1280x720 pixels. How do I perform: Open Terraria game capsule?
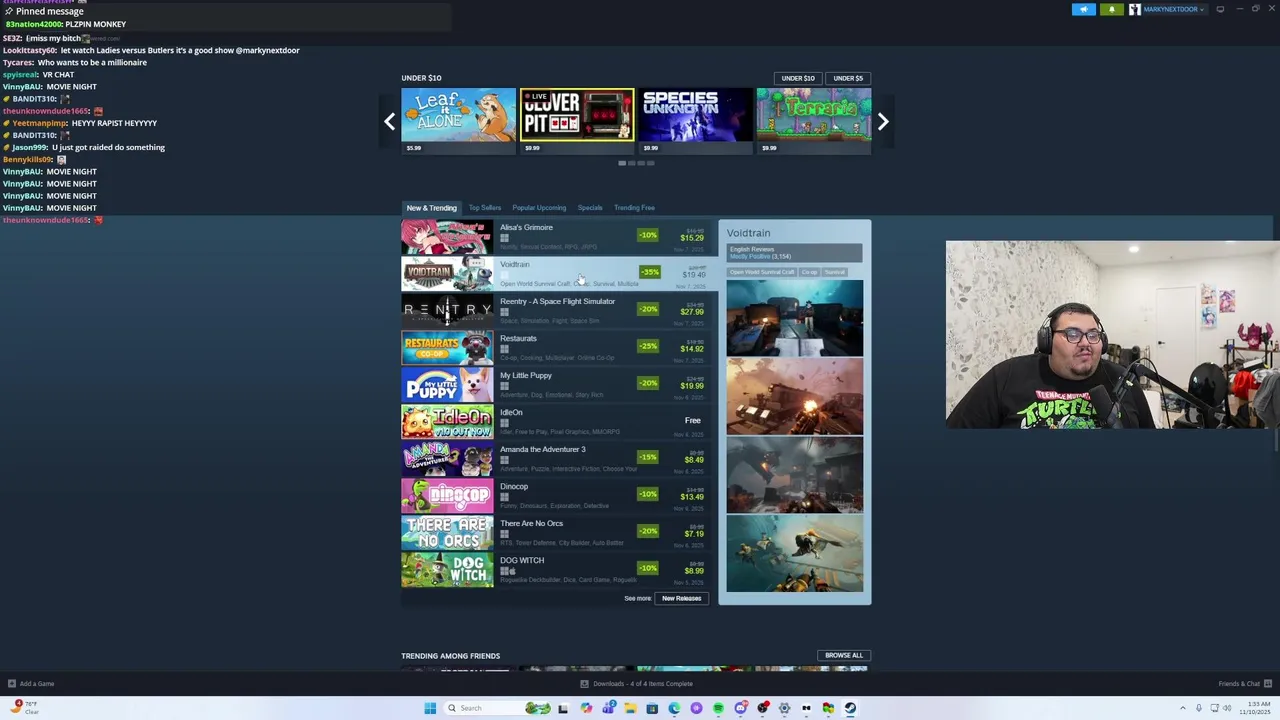pyautogui.click(x=813, y=121)
